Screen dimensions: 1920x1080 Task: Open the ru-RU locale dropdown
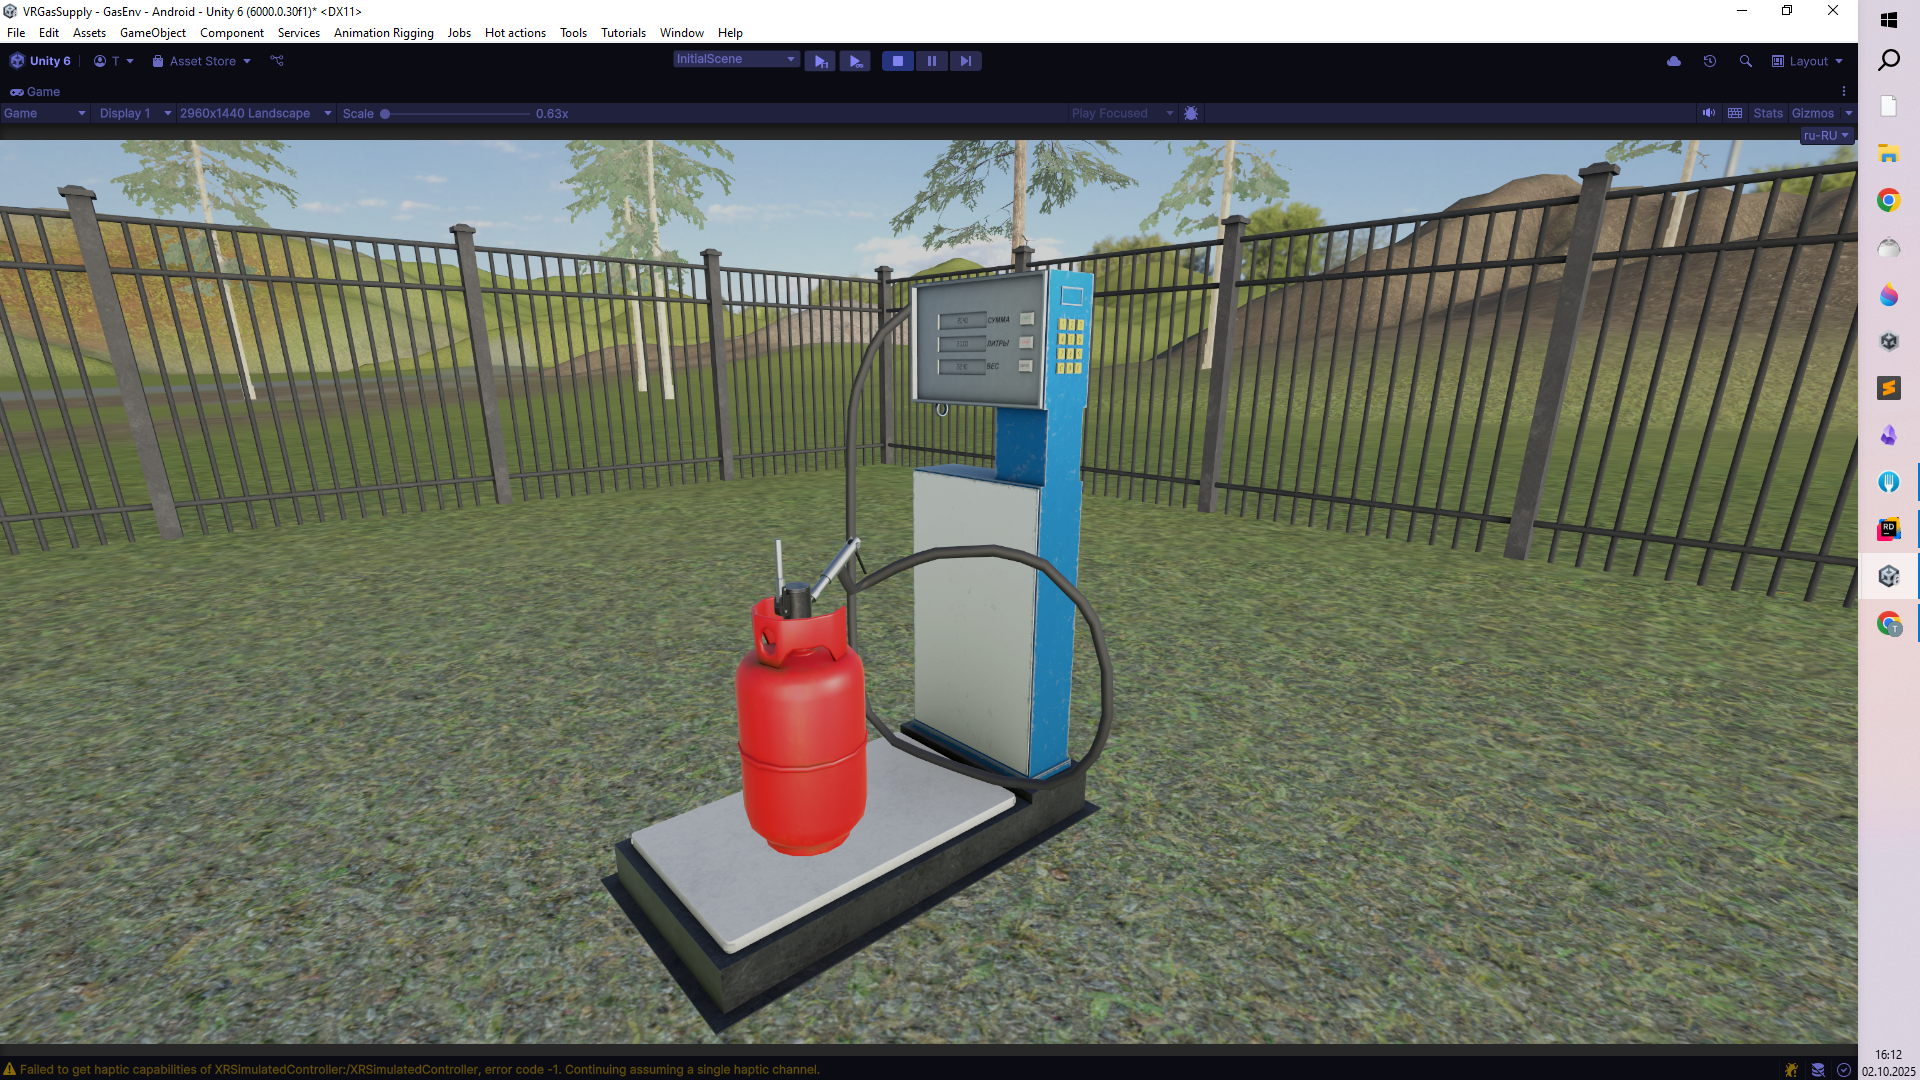[x=1826, y=136]
